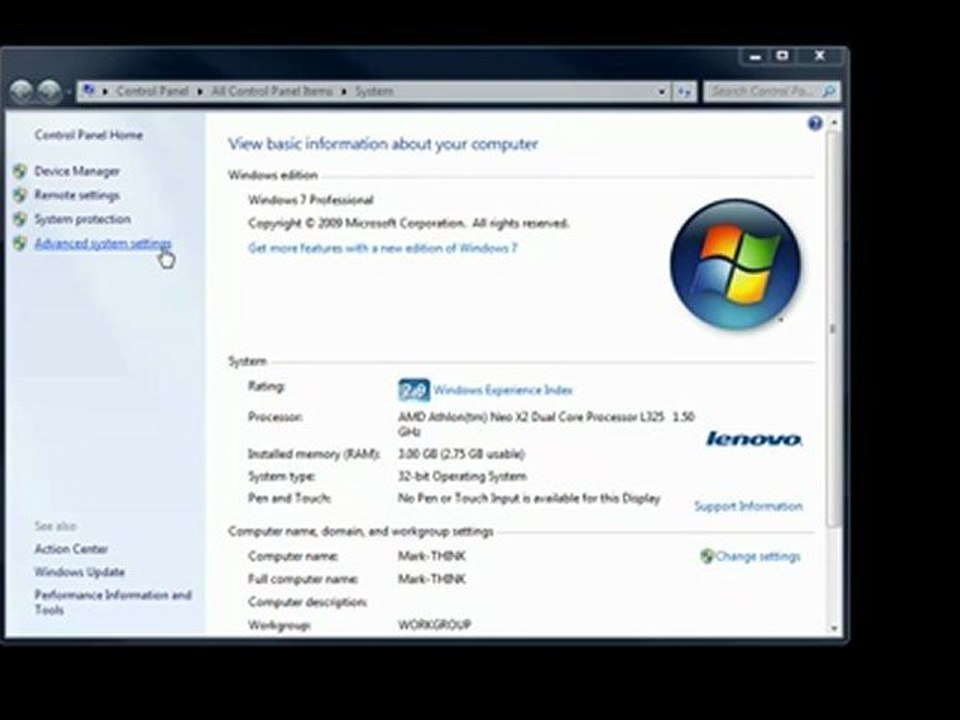Screen dimensions: 960x720
Task: Click the Support Information link
Action: [x=748, y=506]
